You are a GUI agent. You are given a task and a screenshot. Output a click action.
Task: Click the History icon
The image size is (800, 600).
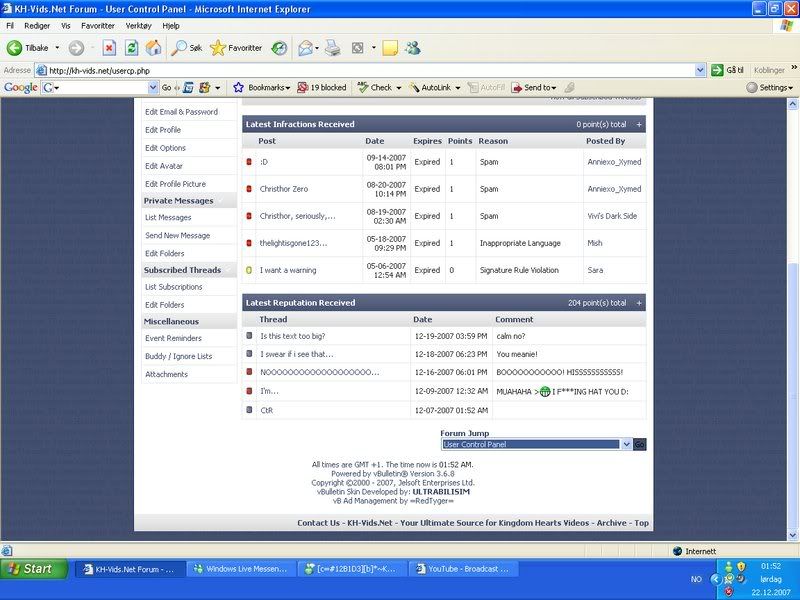click(279, 48)
